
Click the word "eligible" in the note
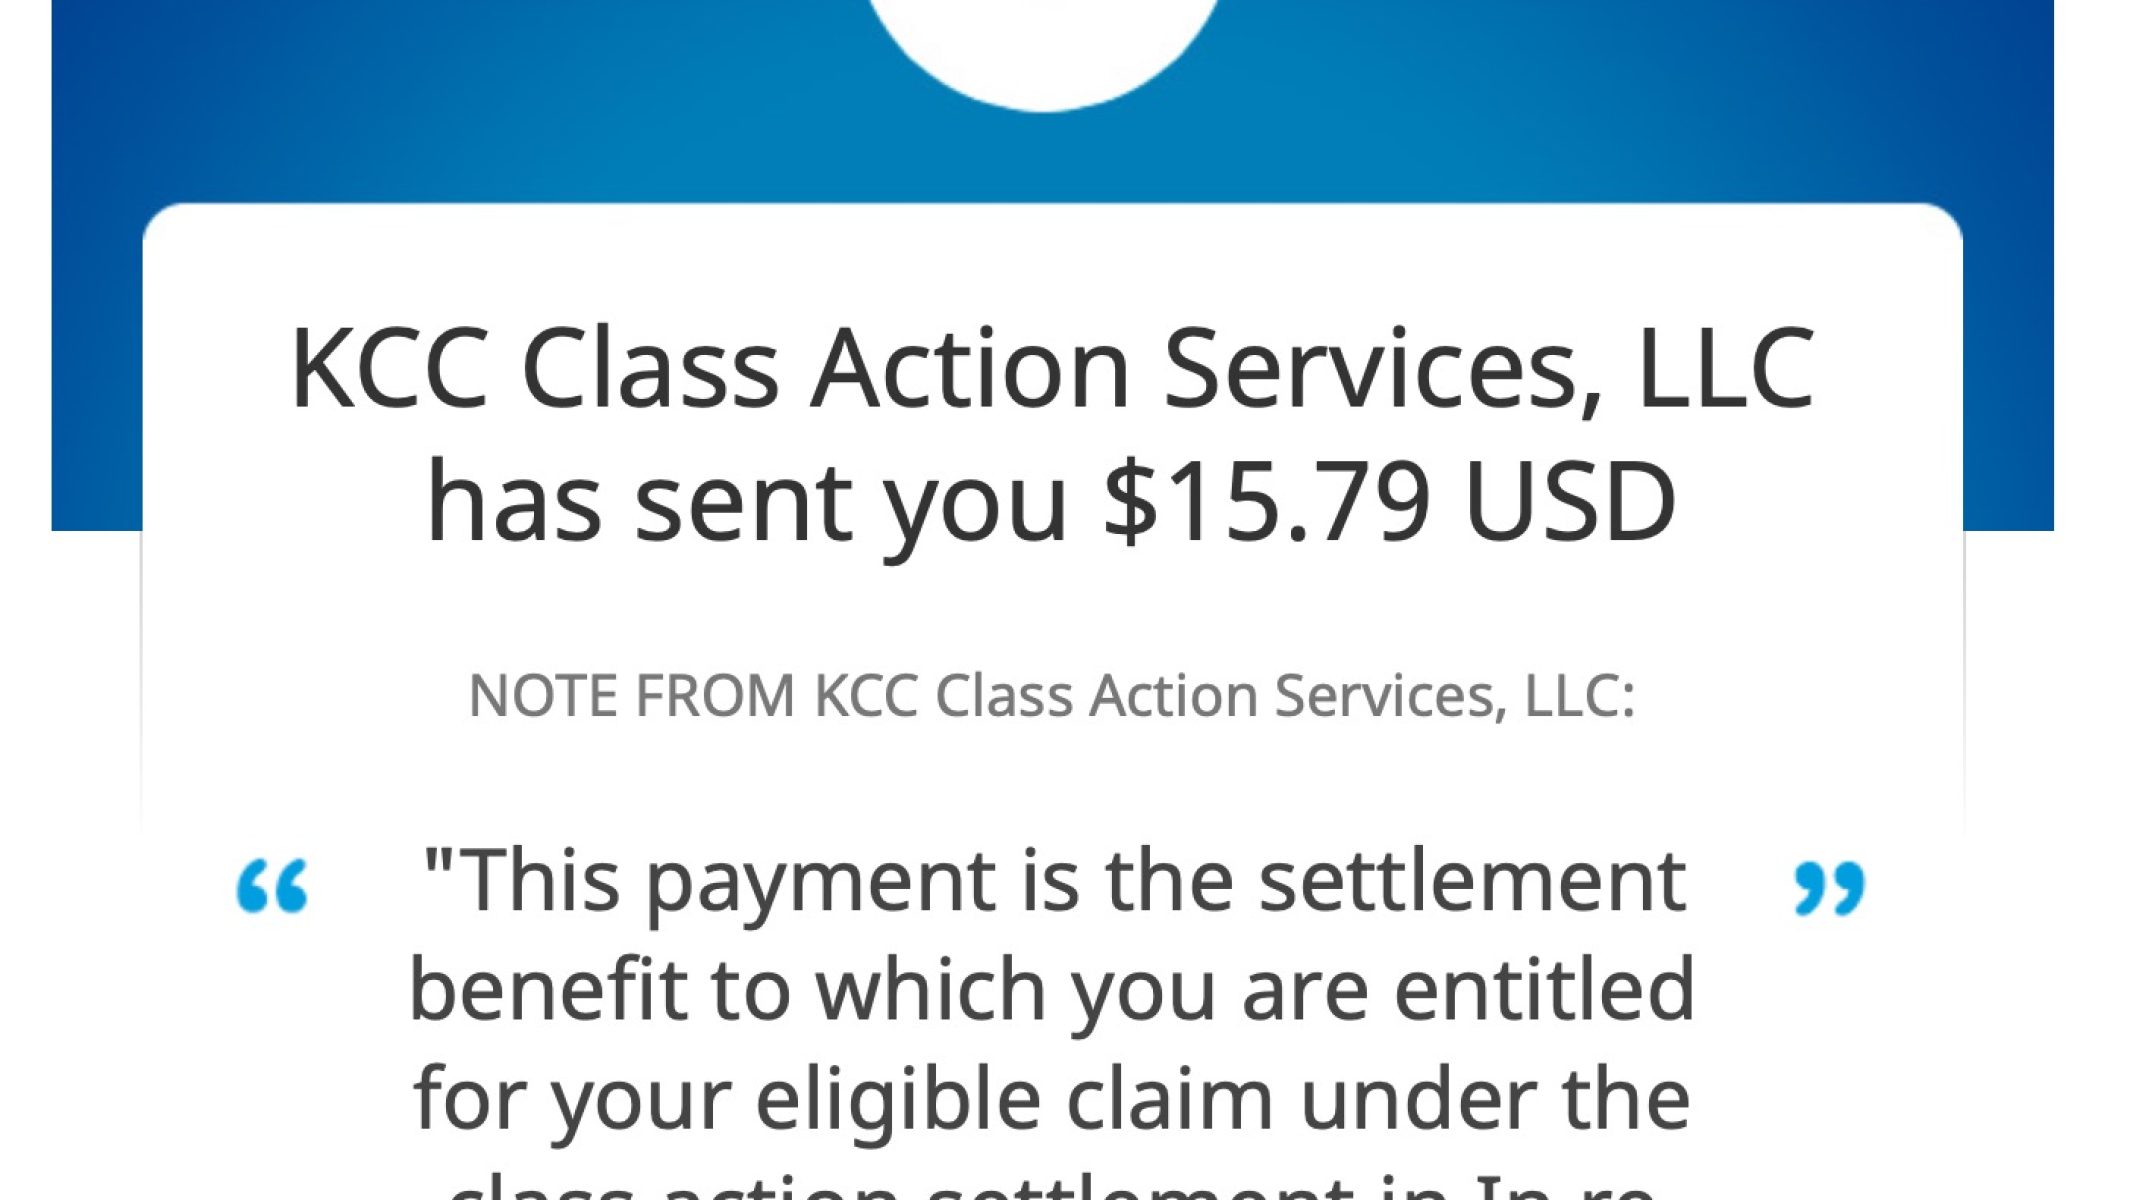tap(898, 1100)
